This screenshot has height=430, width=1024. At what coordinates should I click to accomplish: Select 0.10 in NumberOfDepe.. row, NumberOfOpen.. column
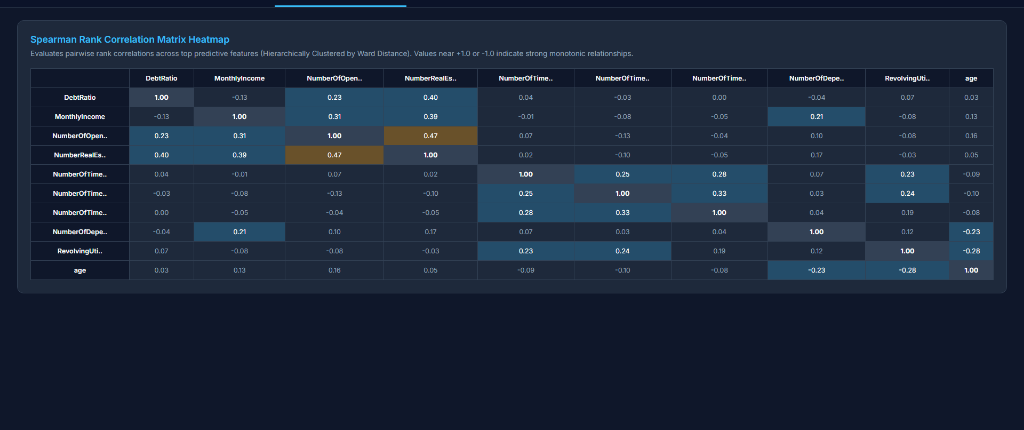(x=334, y=232)
